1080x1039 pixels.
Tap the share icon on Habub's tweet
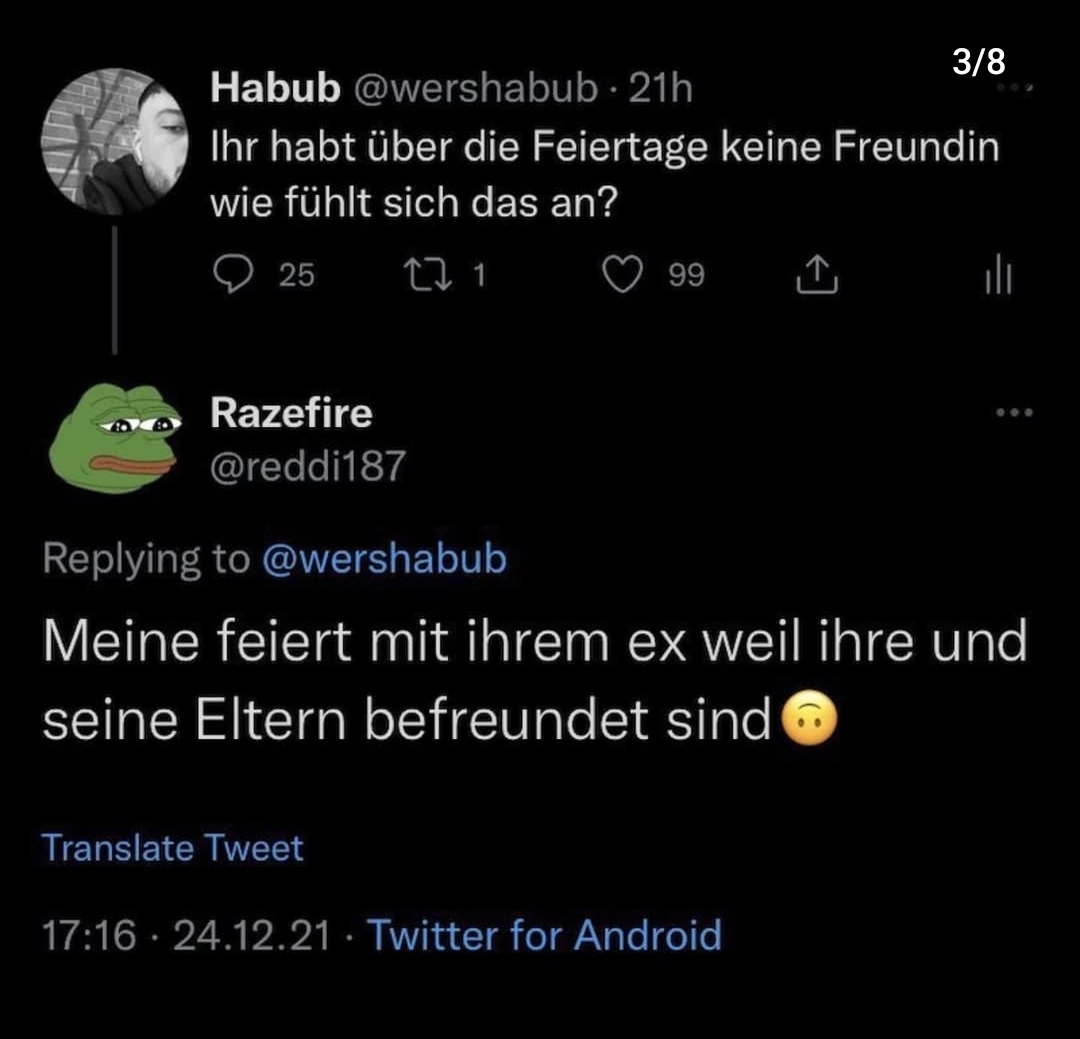tap(816, 274)
